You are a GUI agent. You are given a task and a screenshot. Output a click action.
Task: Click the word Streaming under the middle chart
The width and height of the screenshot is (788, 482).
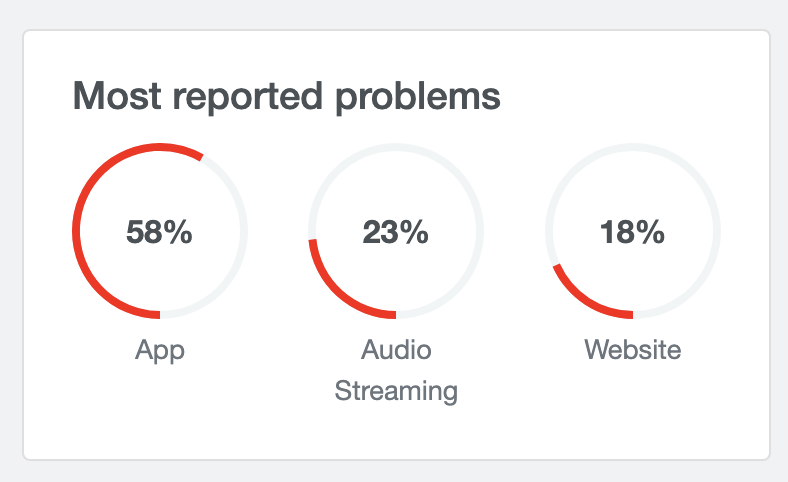(x=396, y=390)
